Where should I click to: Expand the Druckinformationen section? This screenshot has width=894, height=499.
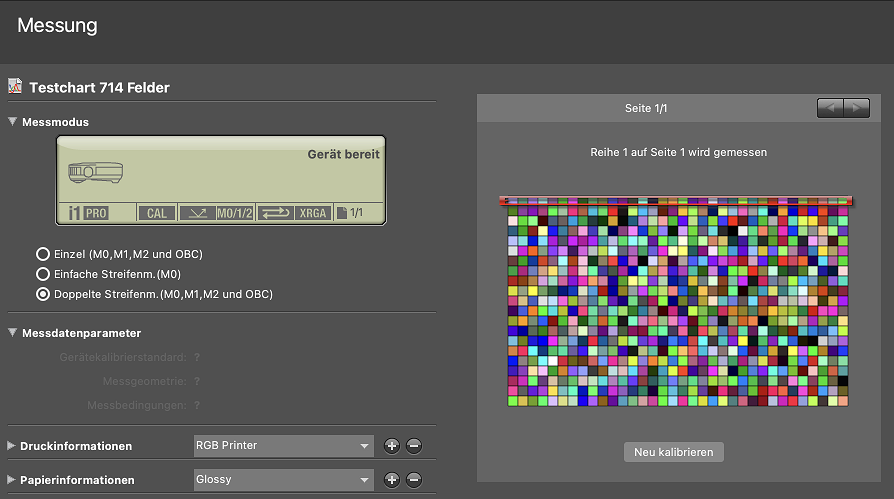[x=11, y=445]
